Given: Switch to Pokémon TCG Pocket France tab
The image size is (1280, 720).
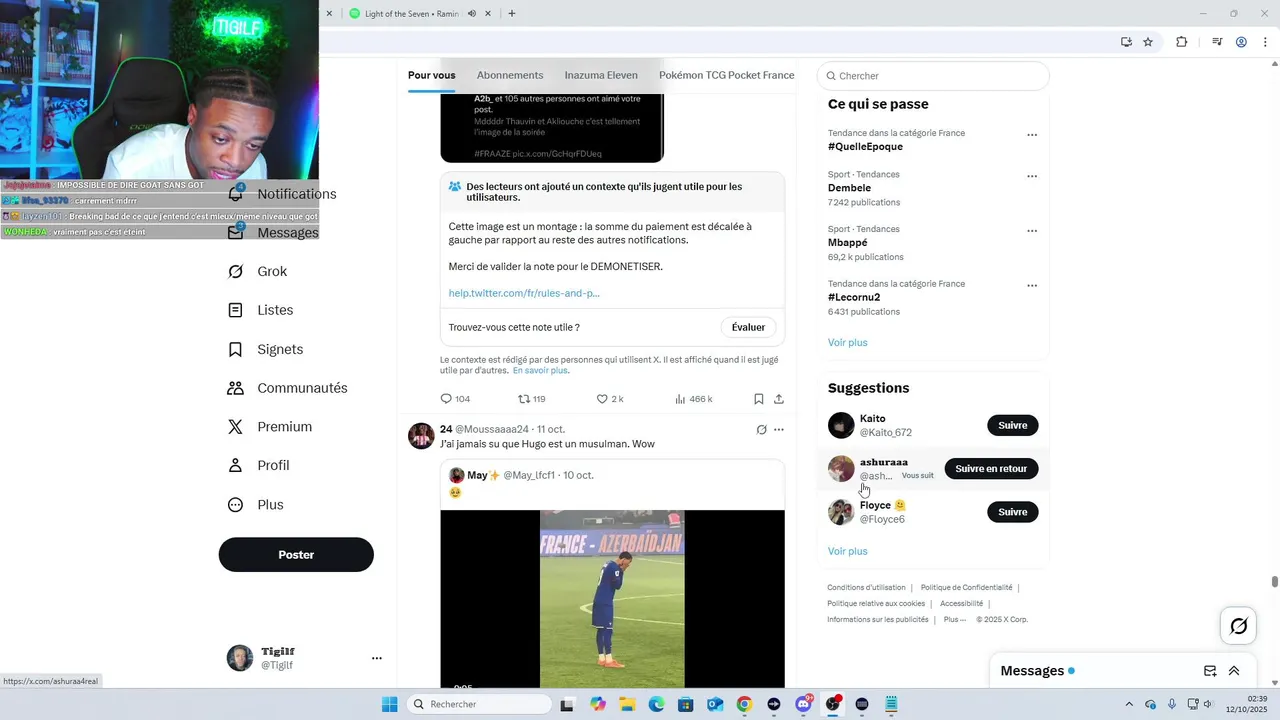Looking at the screenshot, I should 727,75.
